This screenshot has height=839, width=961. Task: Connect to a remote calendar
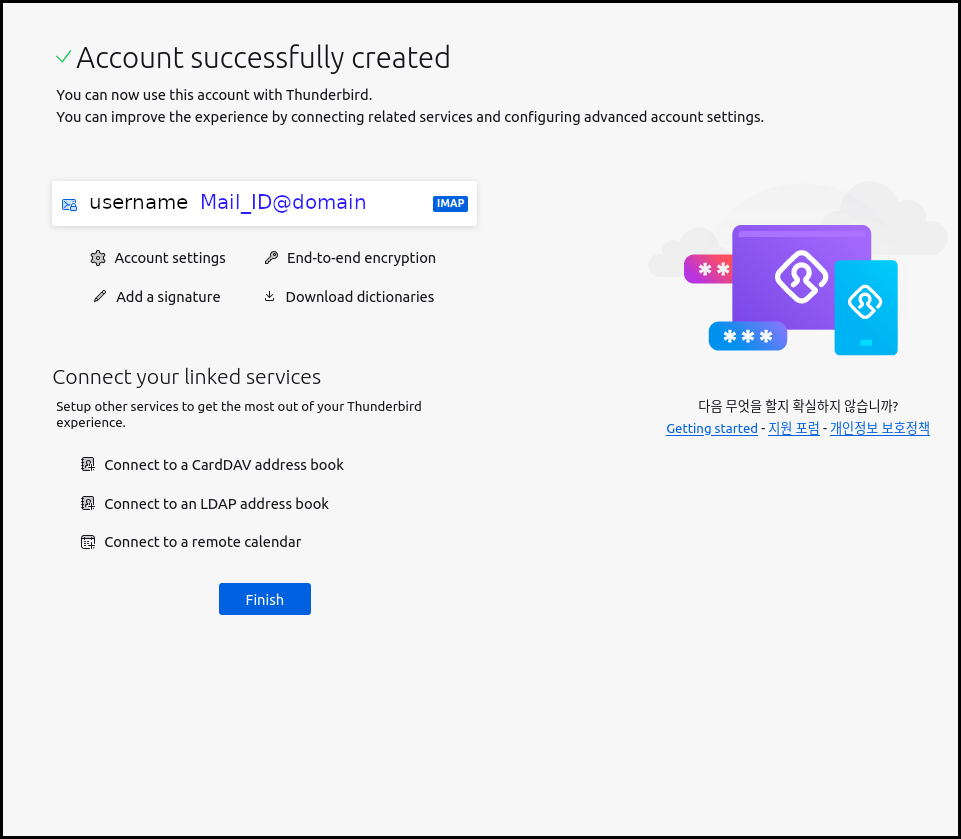(191, 542)
